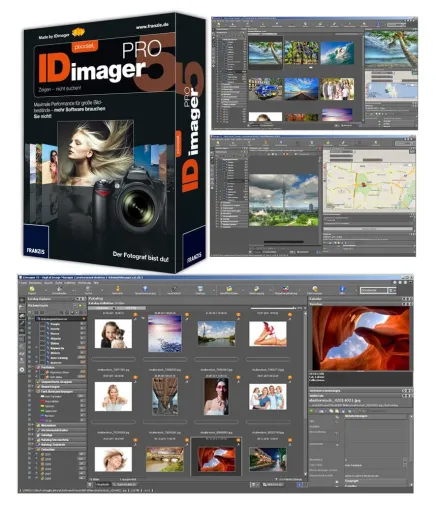The width and height of the screenshot is (436, 508).
Task: Focus the search field in bottom window toolbar
Action: pyautogui.click(x=374, y=290)
